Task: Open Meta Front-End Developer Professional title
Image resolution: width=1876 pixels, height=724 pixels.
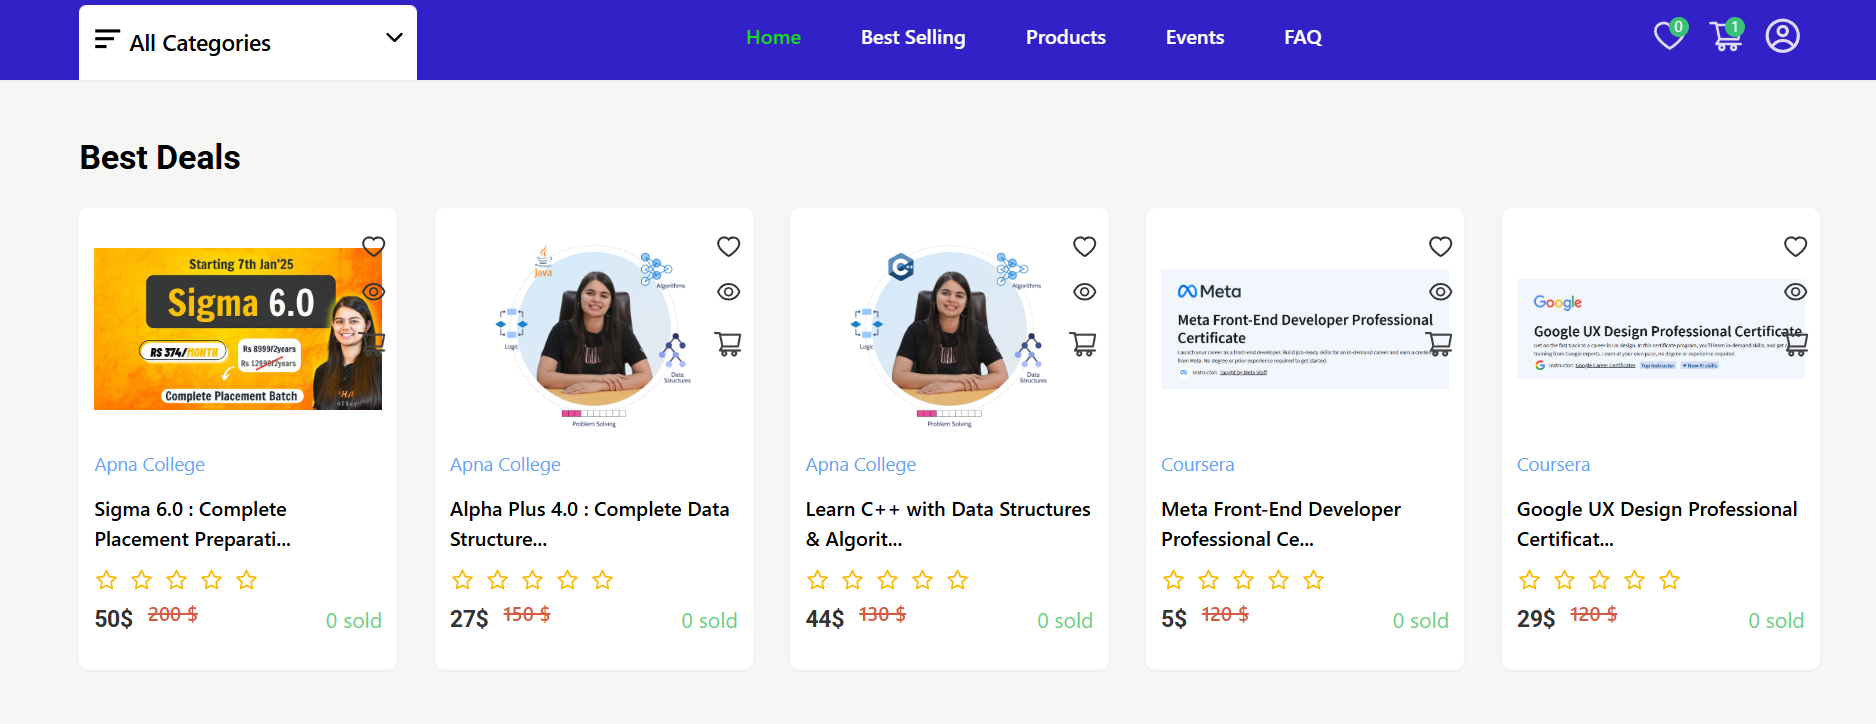Action: pos(1281,524)
